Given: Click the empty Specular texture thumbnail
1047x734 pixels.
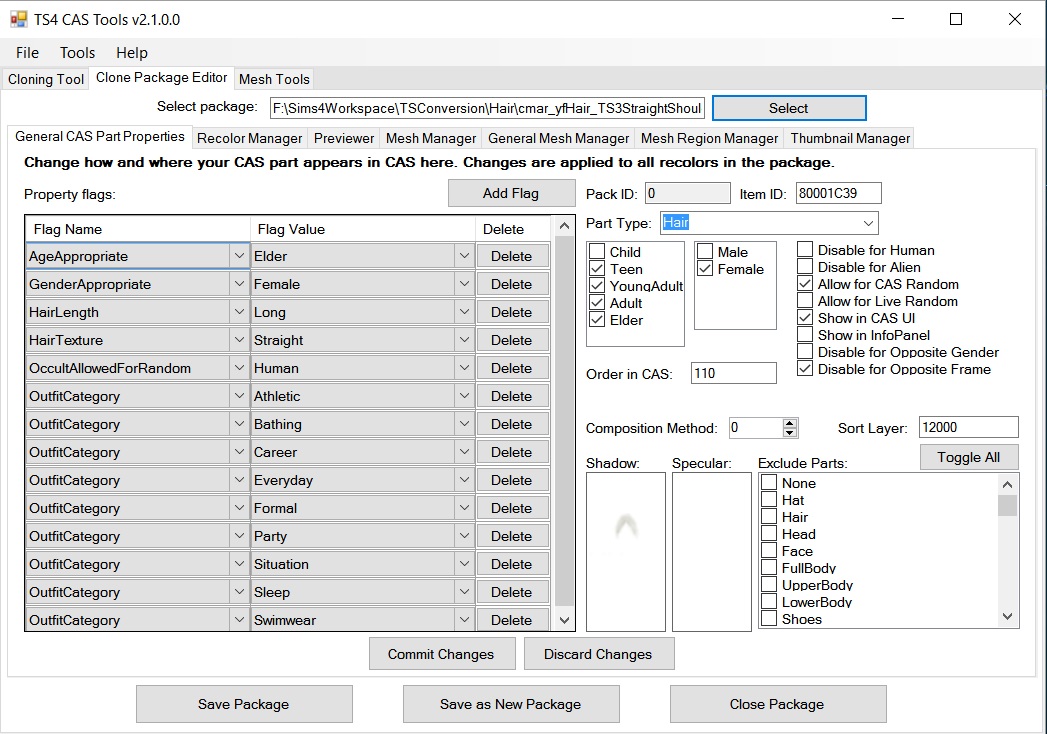Looking at the screenshot, I should coord(711,551).
